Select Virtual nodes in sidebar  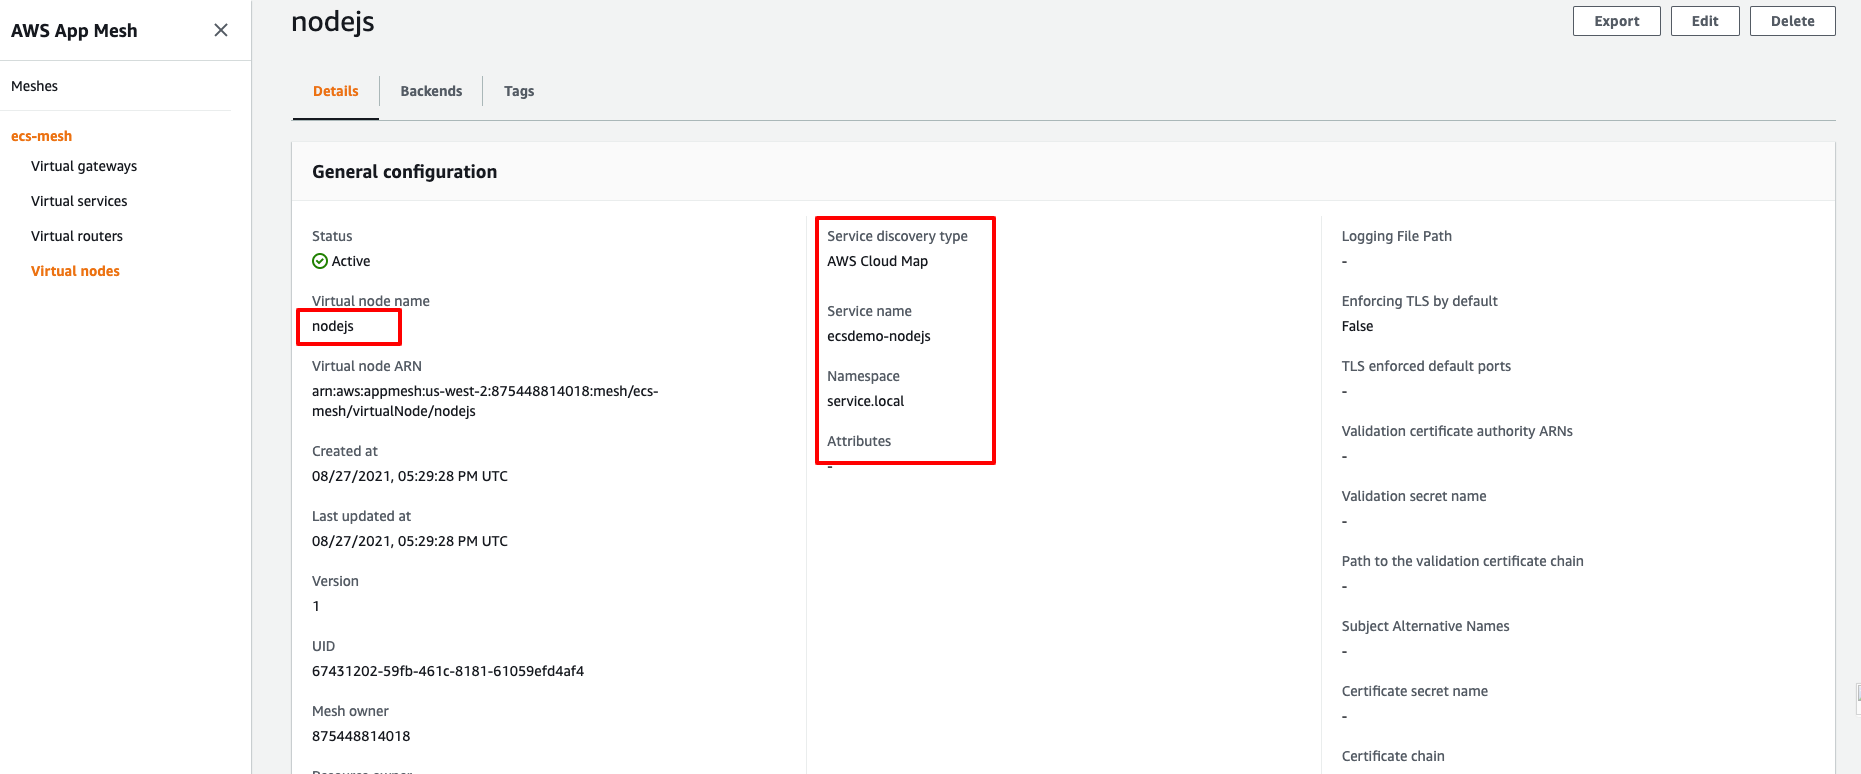75,271
